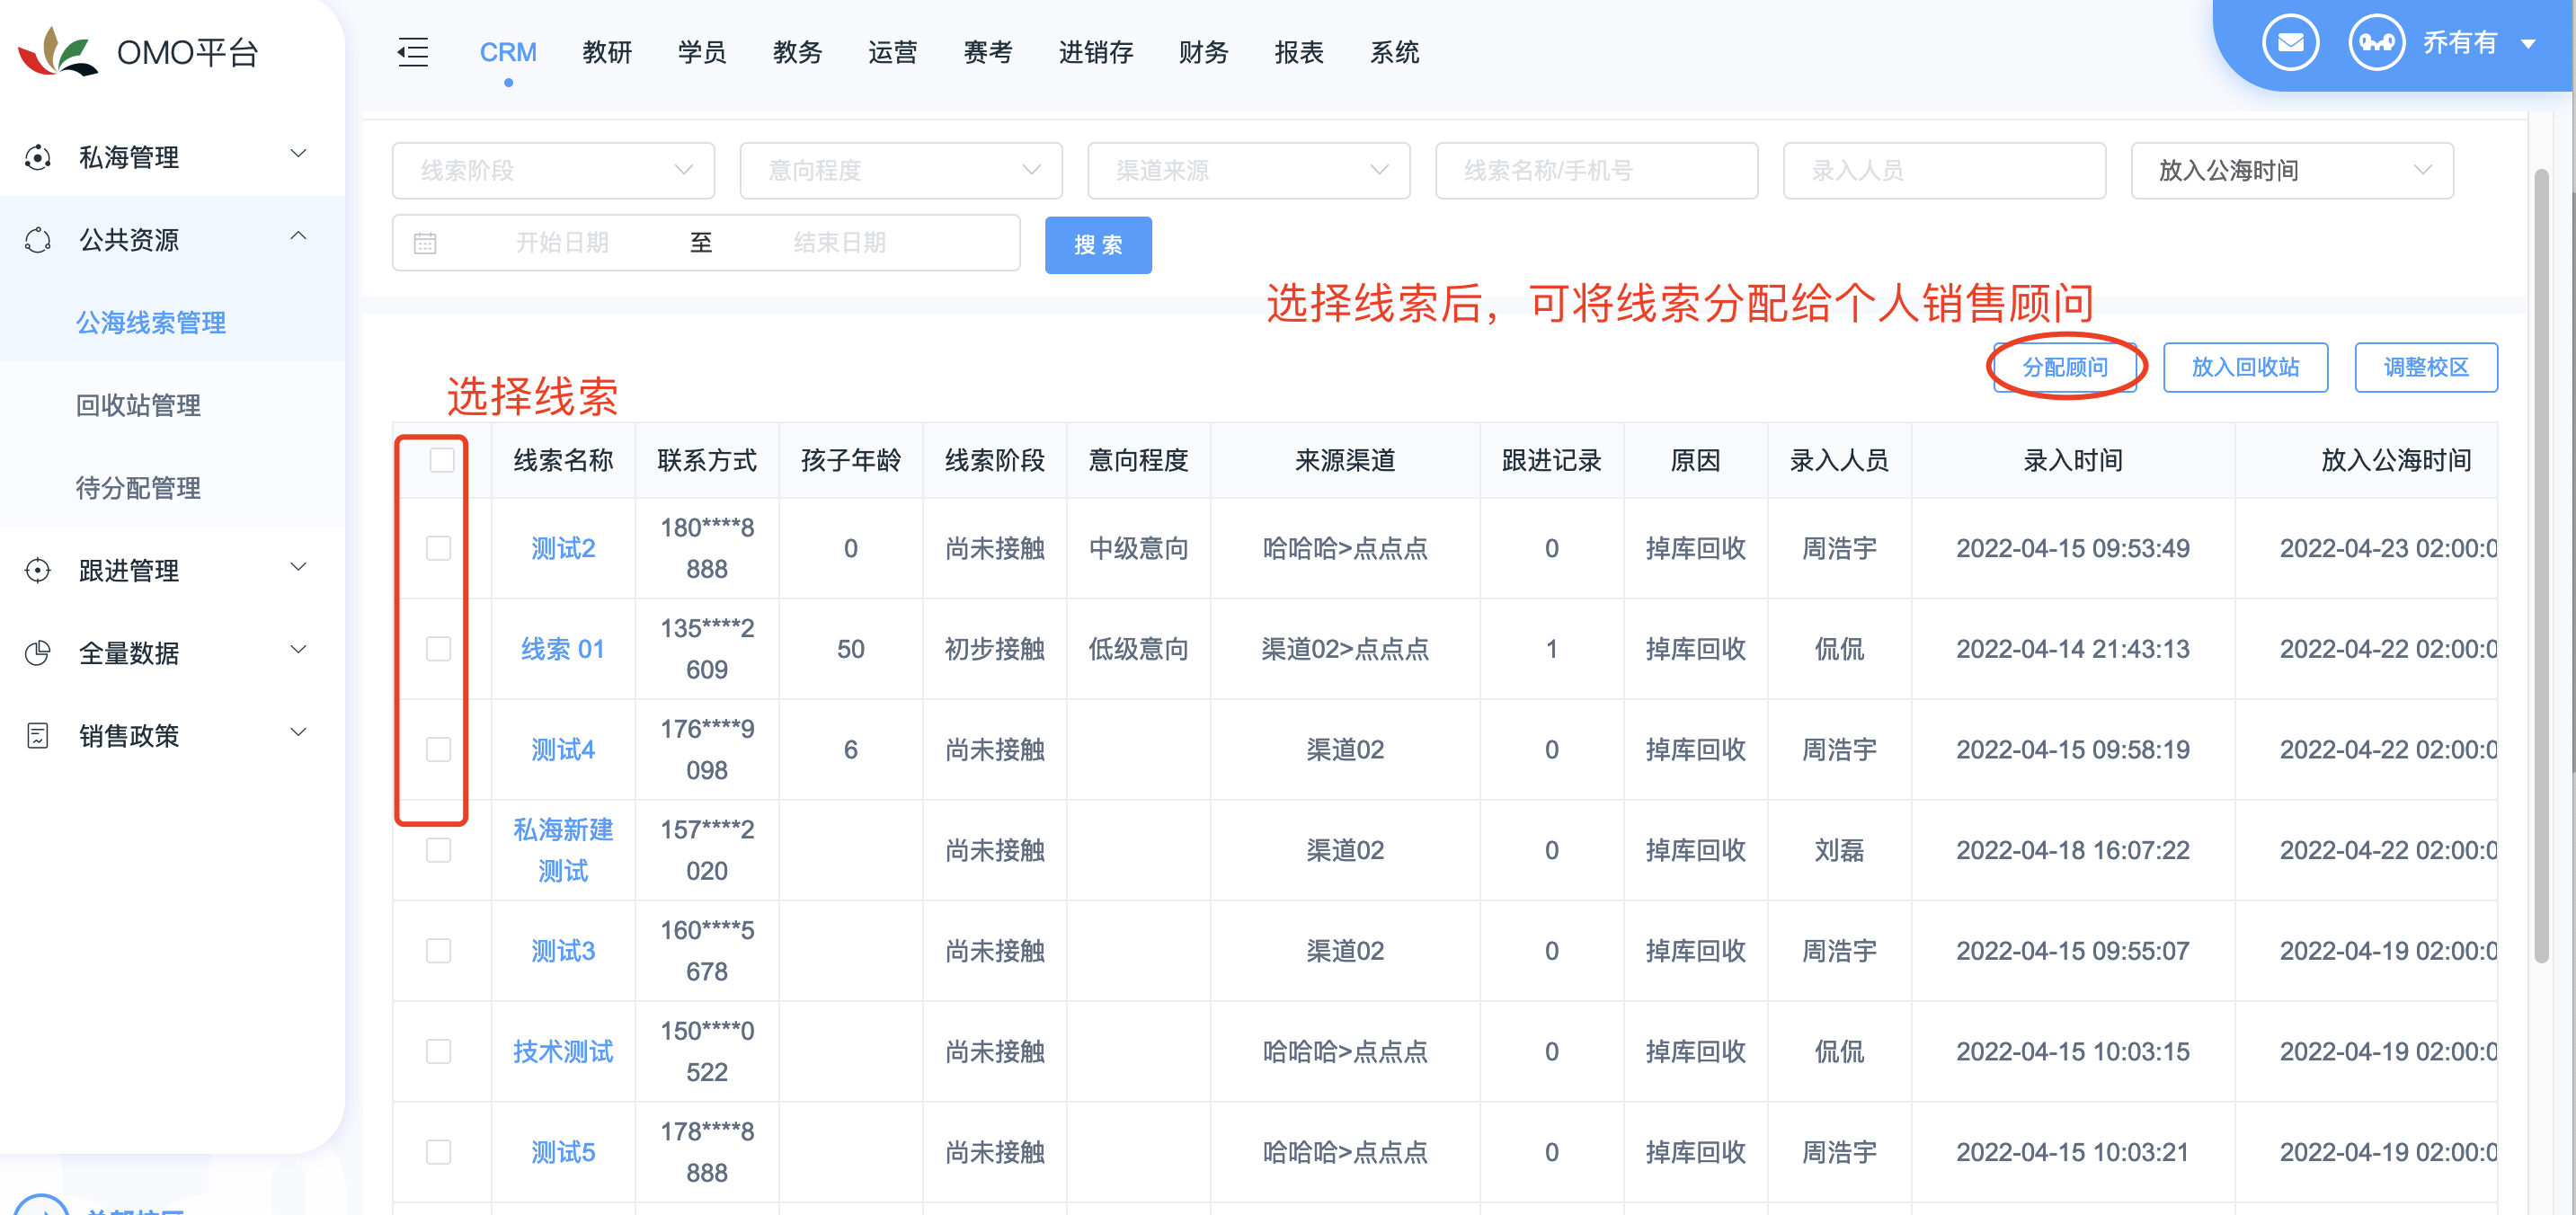The height and width of the screenshot is (1215, 2576).
Task: Switch to the CRM top tab
Action: pos(508,52)
